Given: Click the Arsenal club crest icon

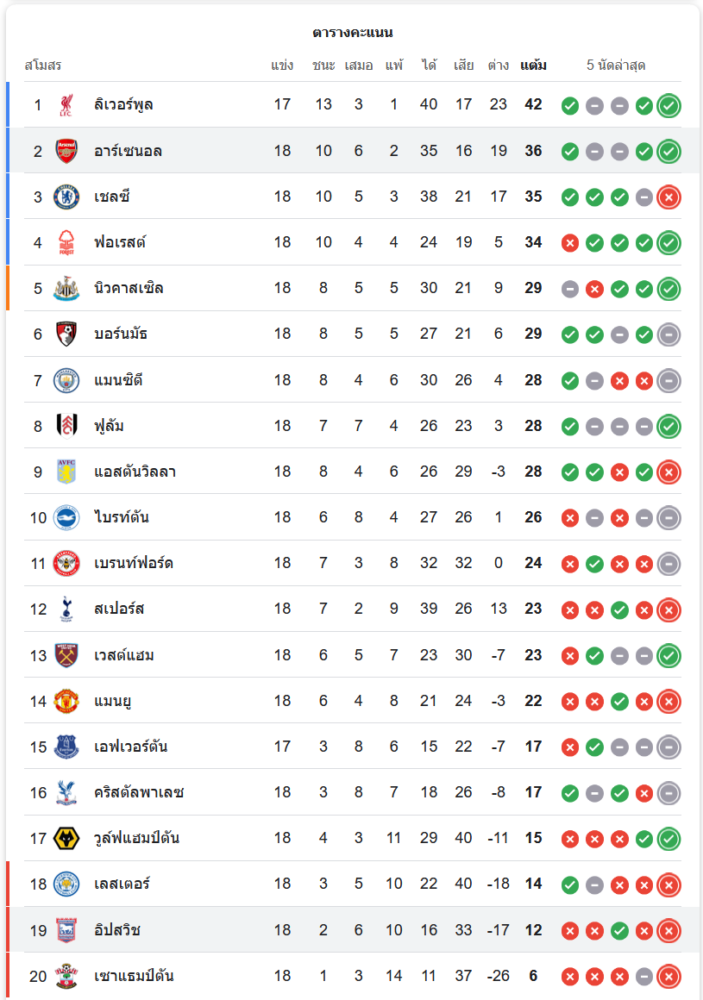Looking at the screenshot, I should pyautogui.click(x=67, y=151).
